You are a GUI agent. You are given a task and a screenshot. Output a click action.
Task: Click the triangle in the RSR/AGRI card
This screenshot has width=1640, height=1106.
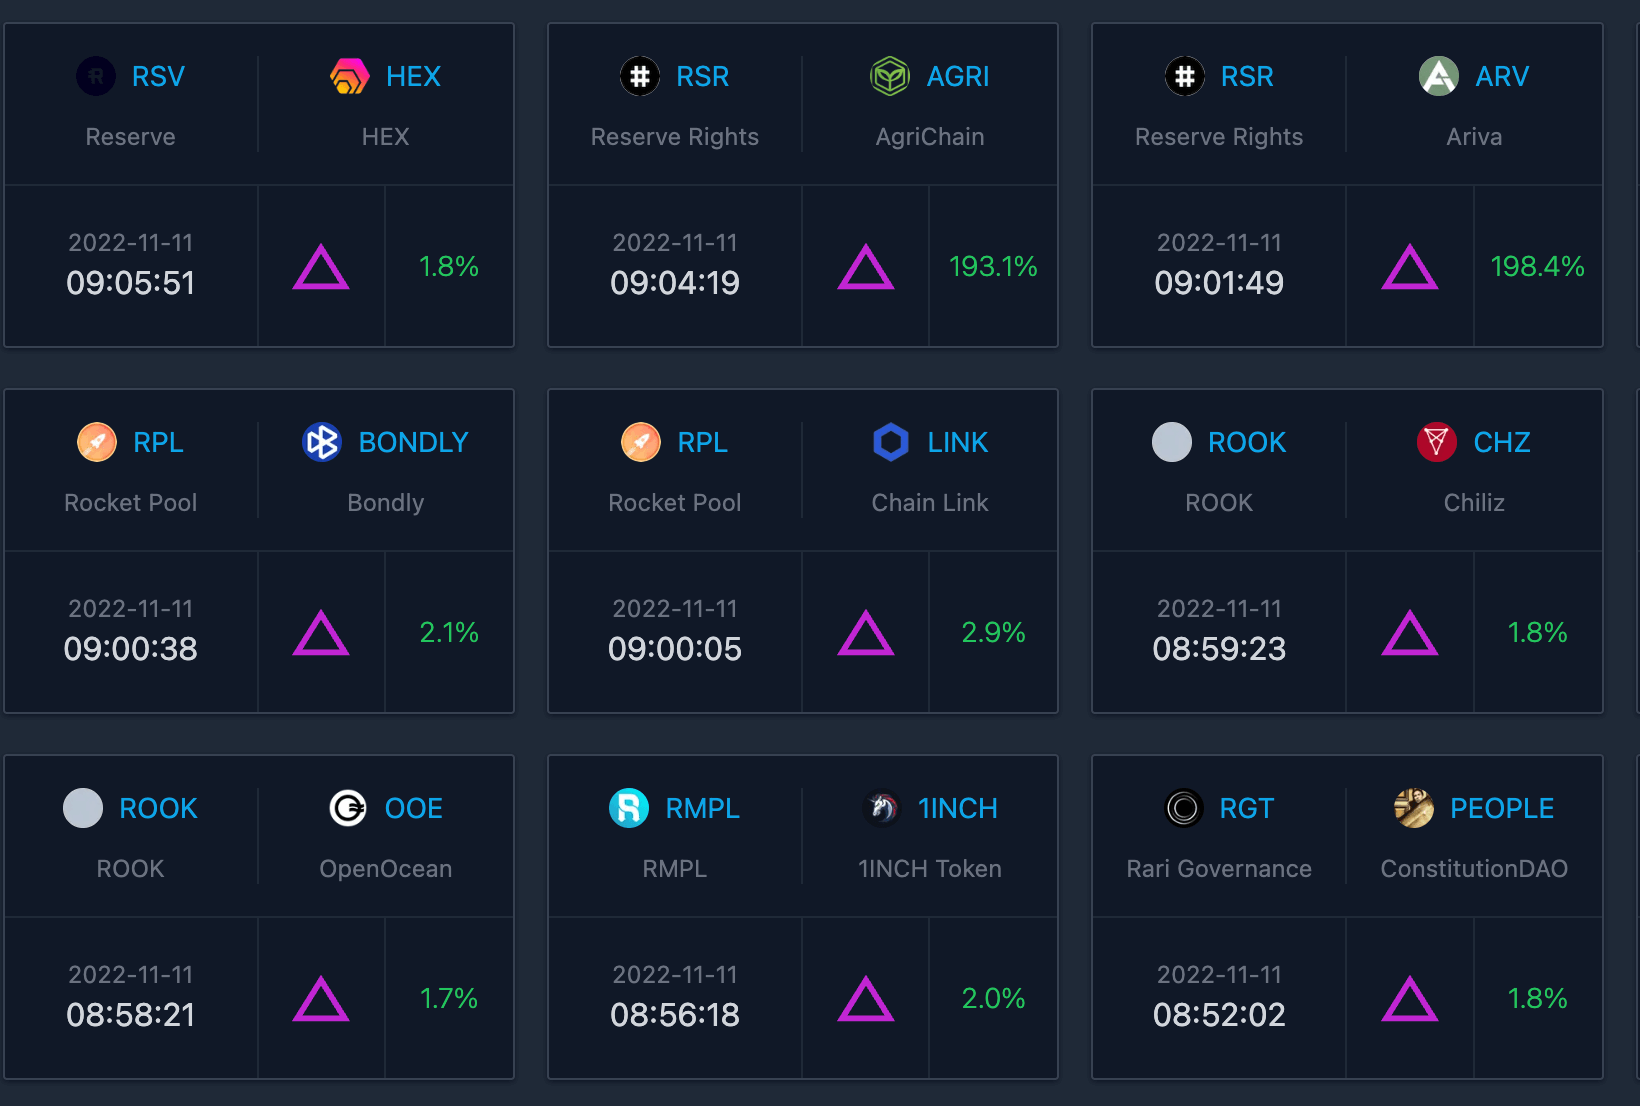(865, 267)
